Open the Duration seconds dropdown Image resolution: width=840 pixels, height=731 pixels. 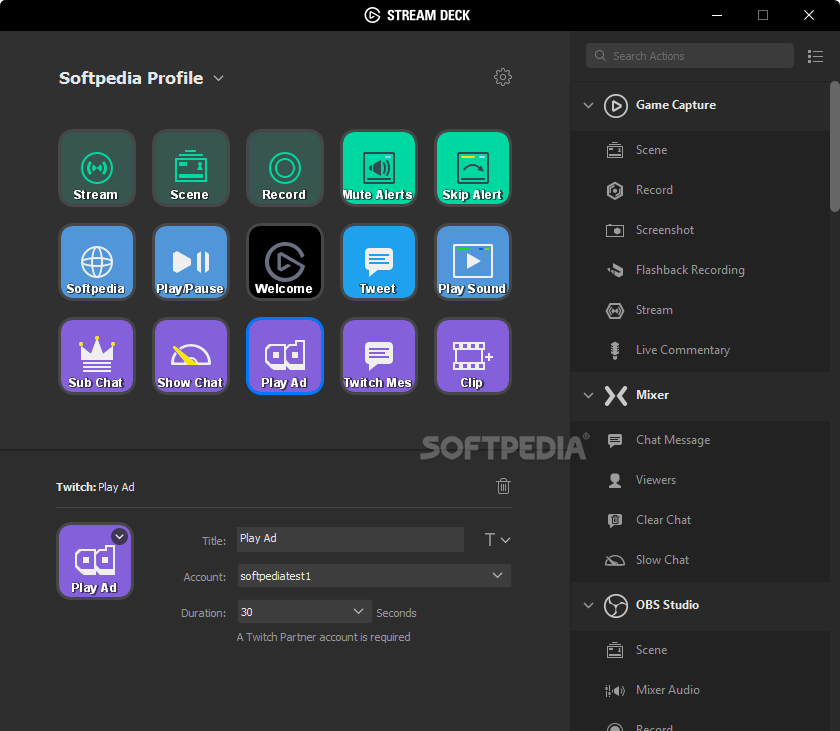click(304, 612)
